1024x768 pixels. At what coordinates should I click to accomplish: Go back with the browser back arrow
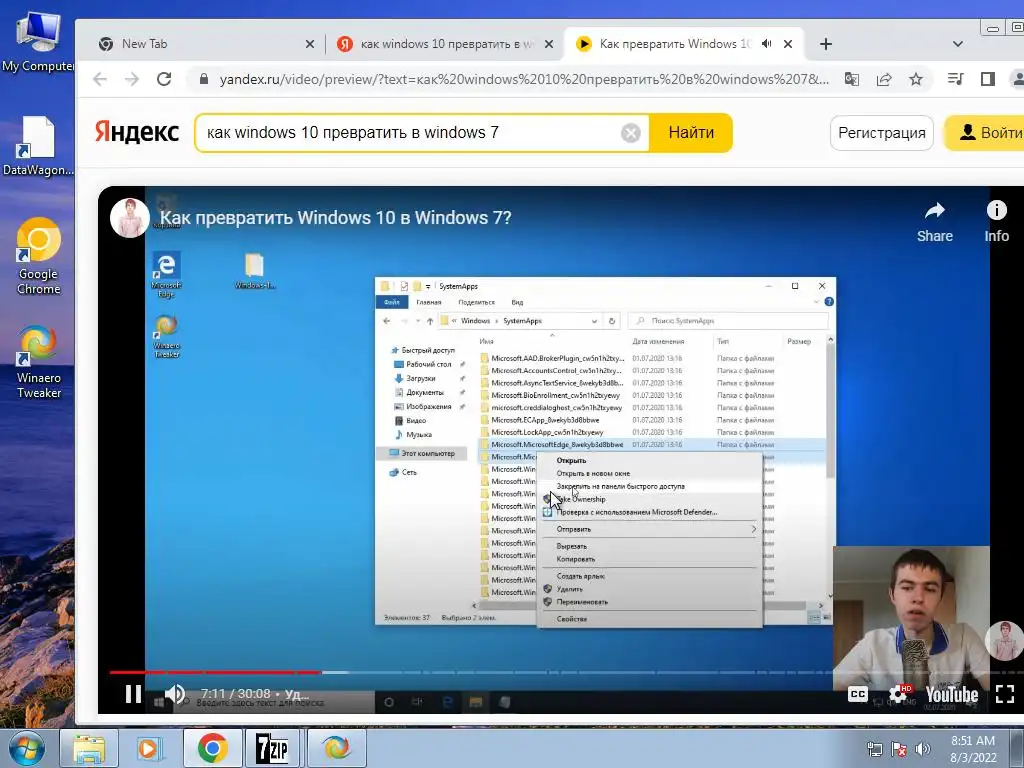(x=99, y=79)
